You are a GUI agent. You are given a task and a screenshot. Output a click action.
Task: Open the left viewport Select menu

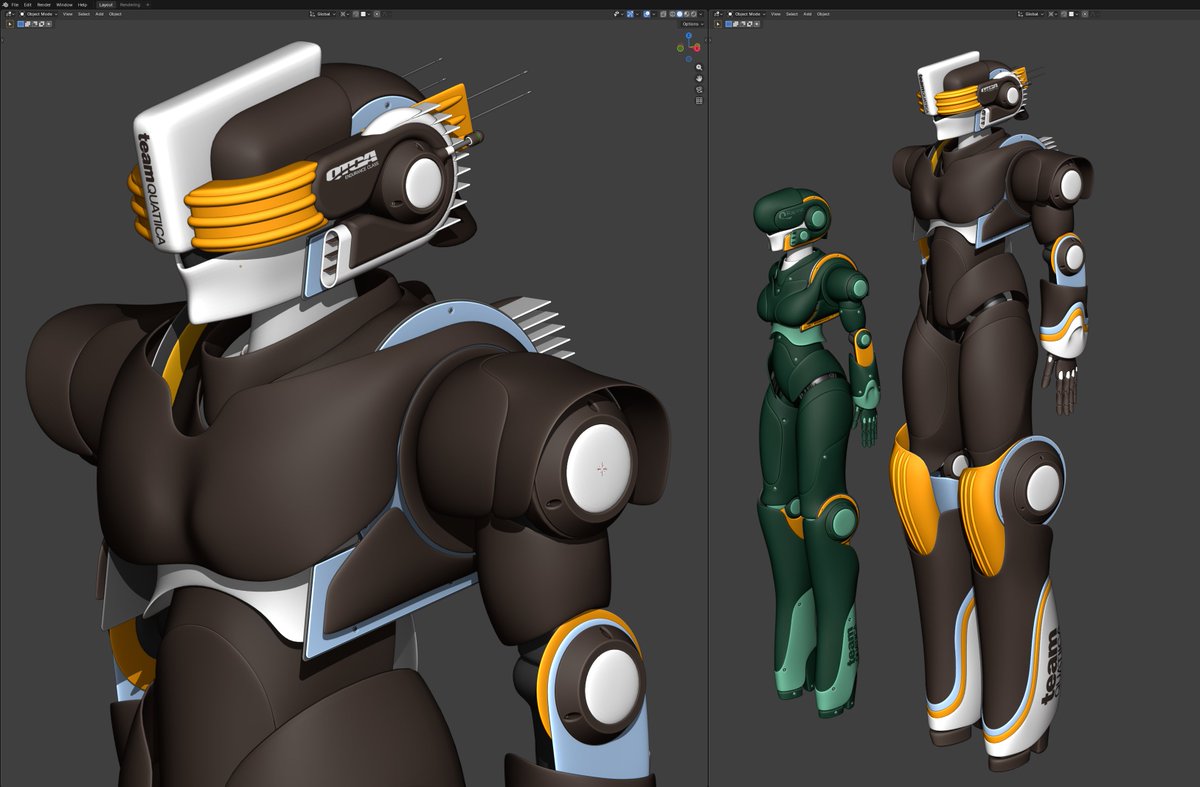pyautogui.click(x=84, y=14)
